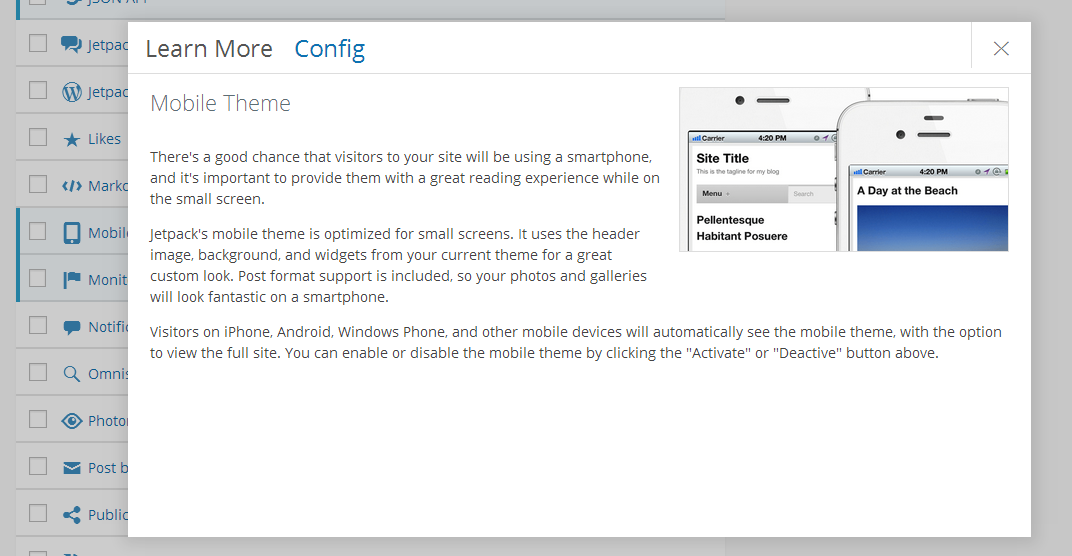This screenshot has width=1072, height=556.
Task: Click the WordPress logo icon in the list
Action: pos(71,92)
